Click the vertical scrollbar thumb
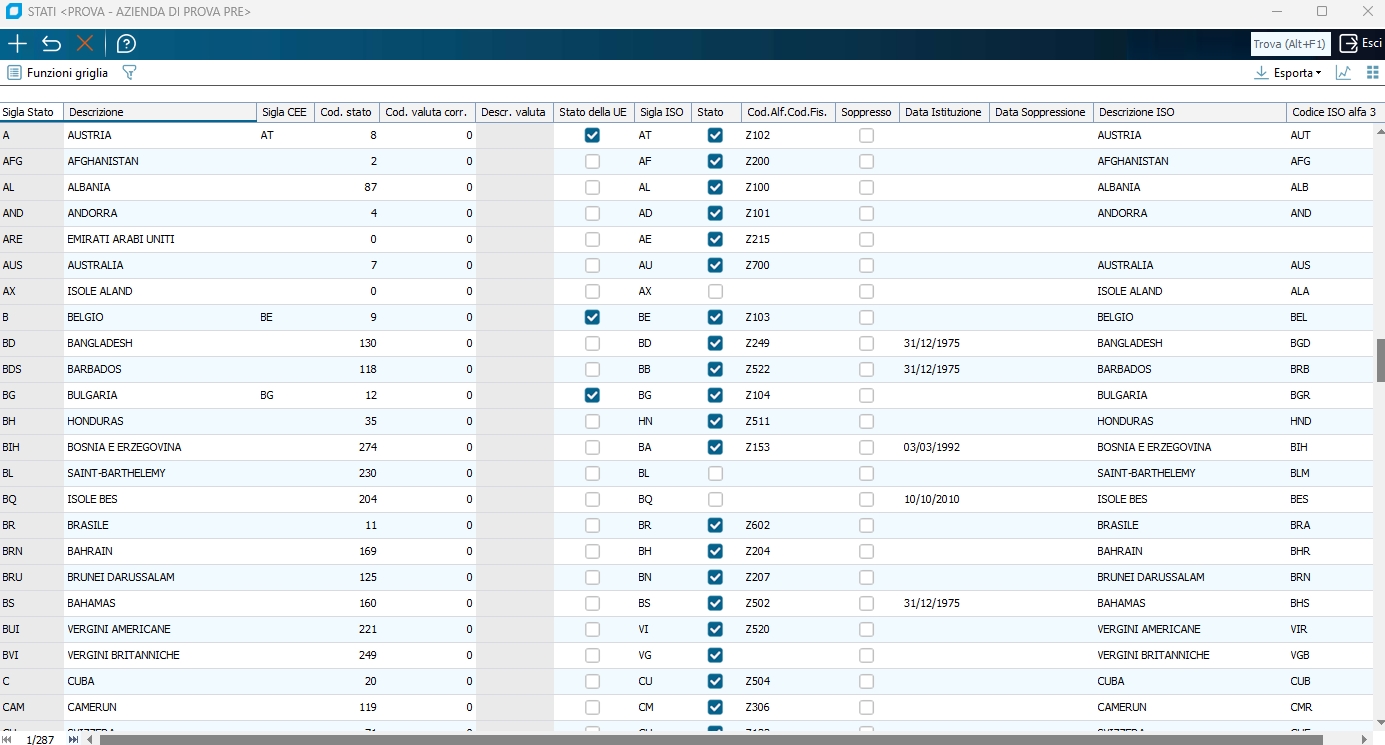Viewport: 1385px width, 745px height. [x=1380, y=360]
